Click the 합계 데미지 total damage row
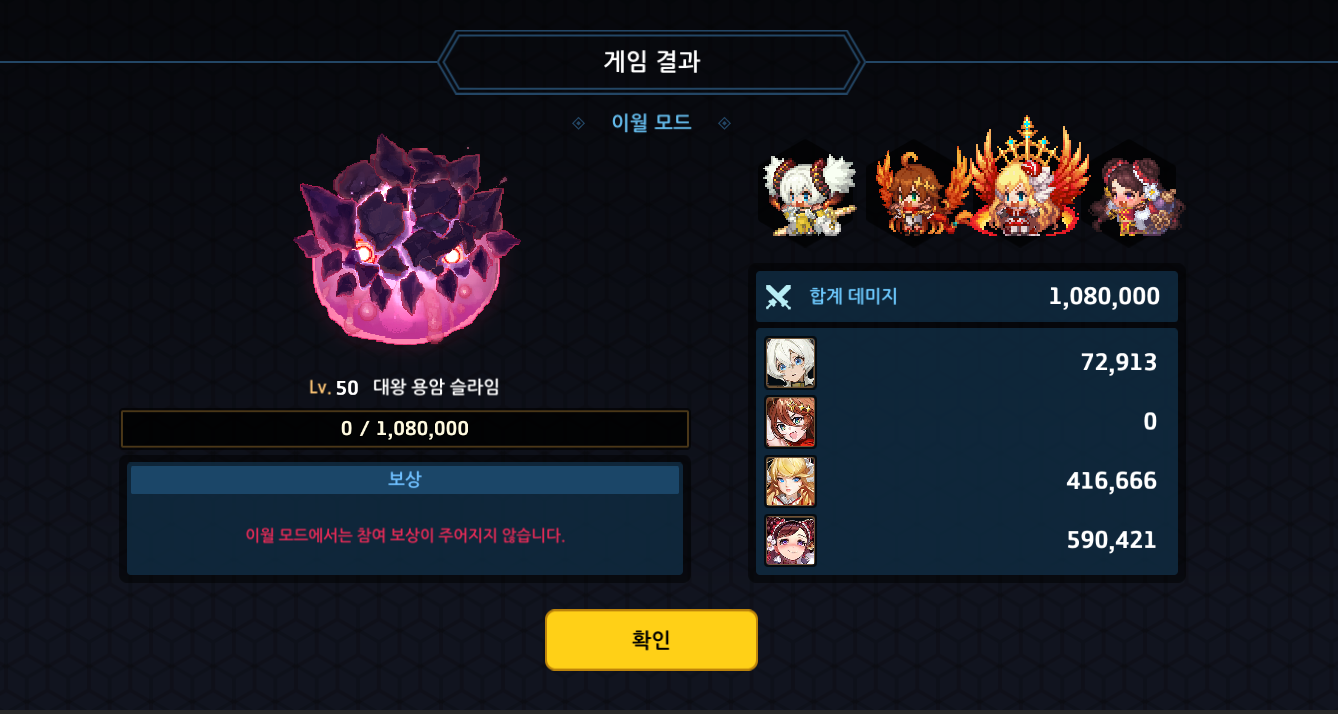This screenshot has width=1338, height=714. coord(967,297)
